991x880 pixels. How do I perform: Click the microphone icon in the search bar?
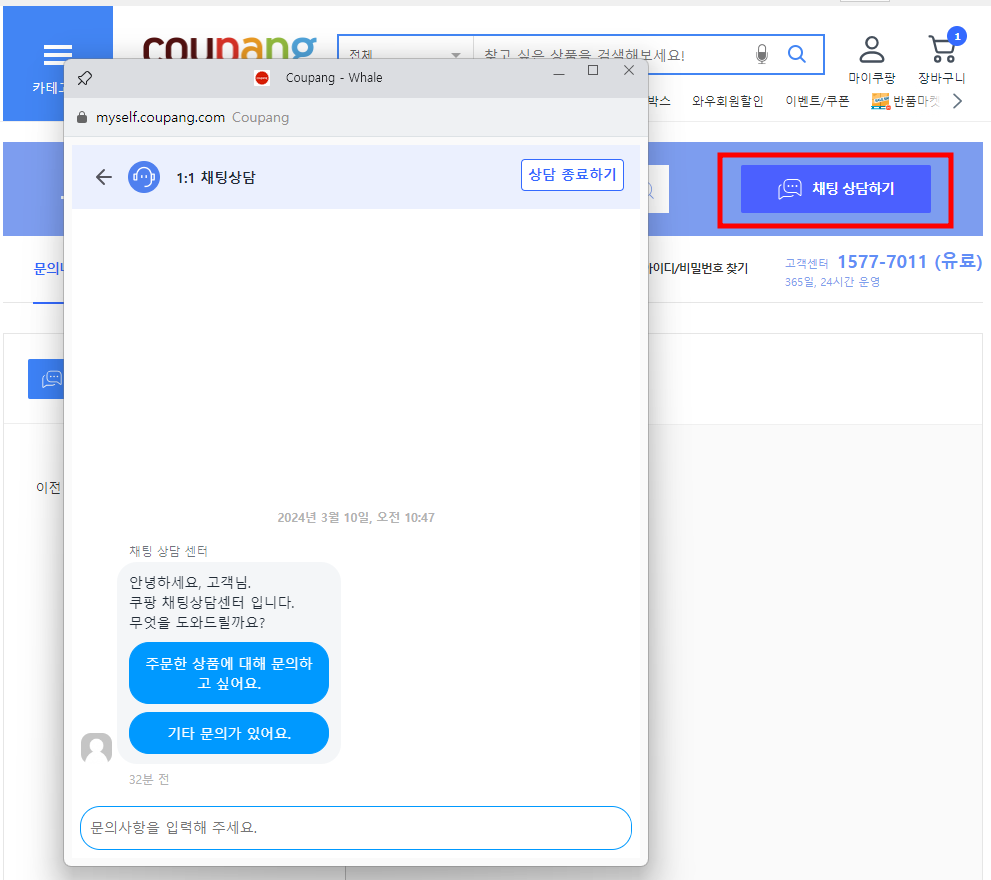(x=762, y=54)
